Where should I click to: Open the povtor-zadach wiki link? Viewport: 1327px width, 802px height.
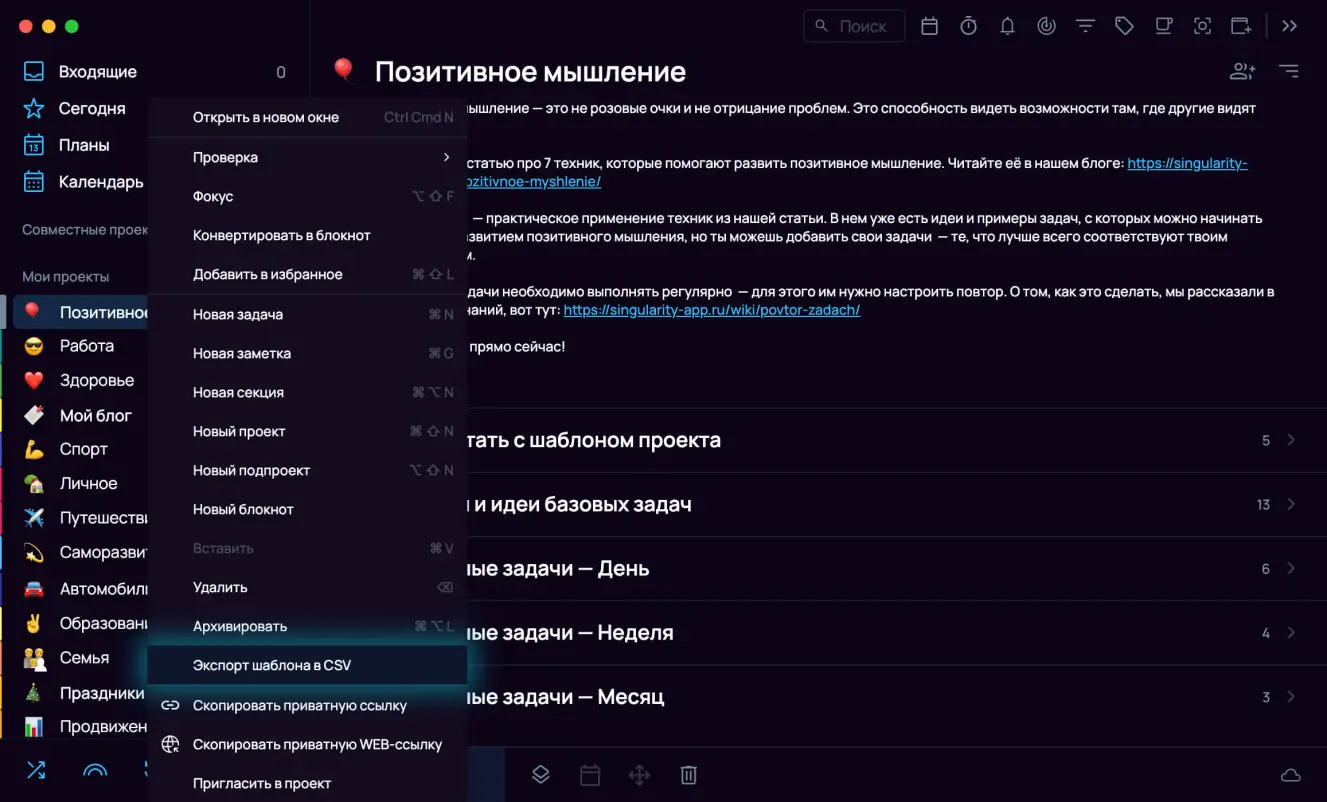point(711,310)
